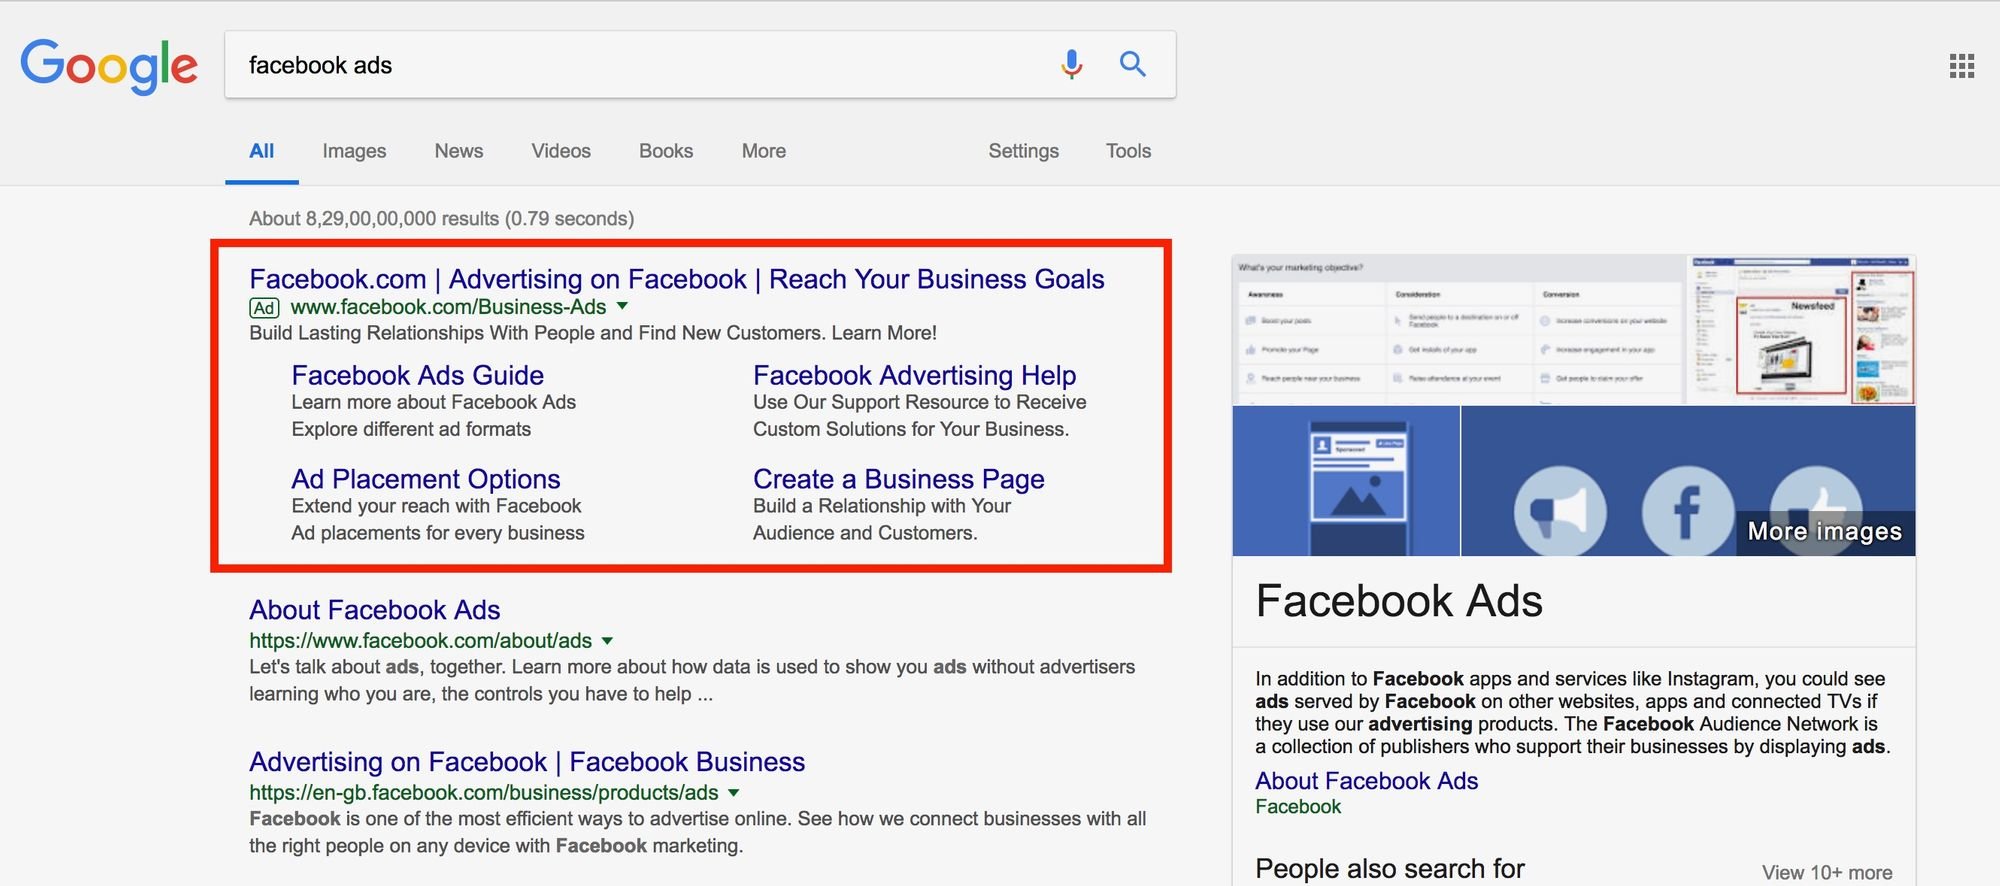
Task: Click the More images overlay
Action: pos(1824,531)
